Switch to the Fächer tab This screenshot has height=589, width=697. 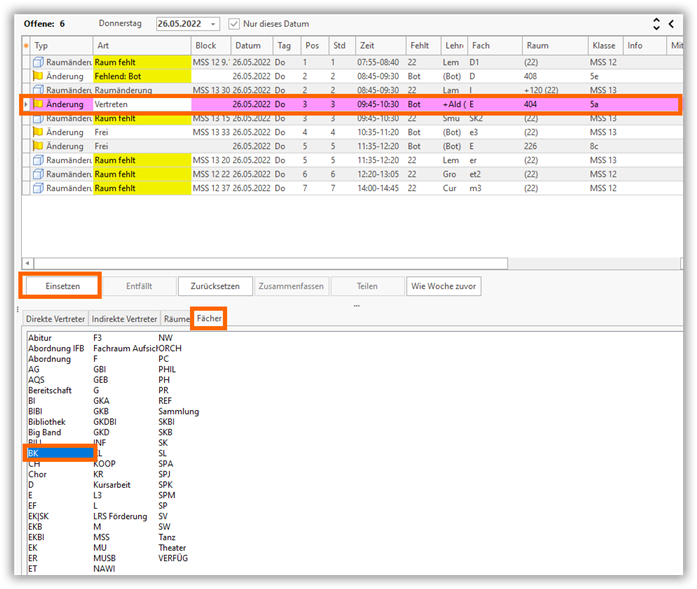[209, 319]
